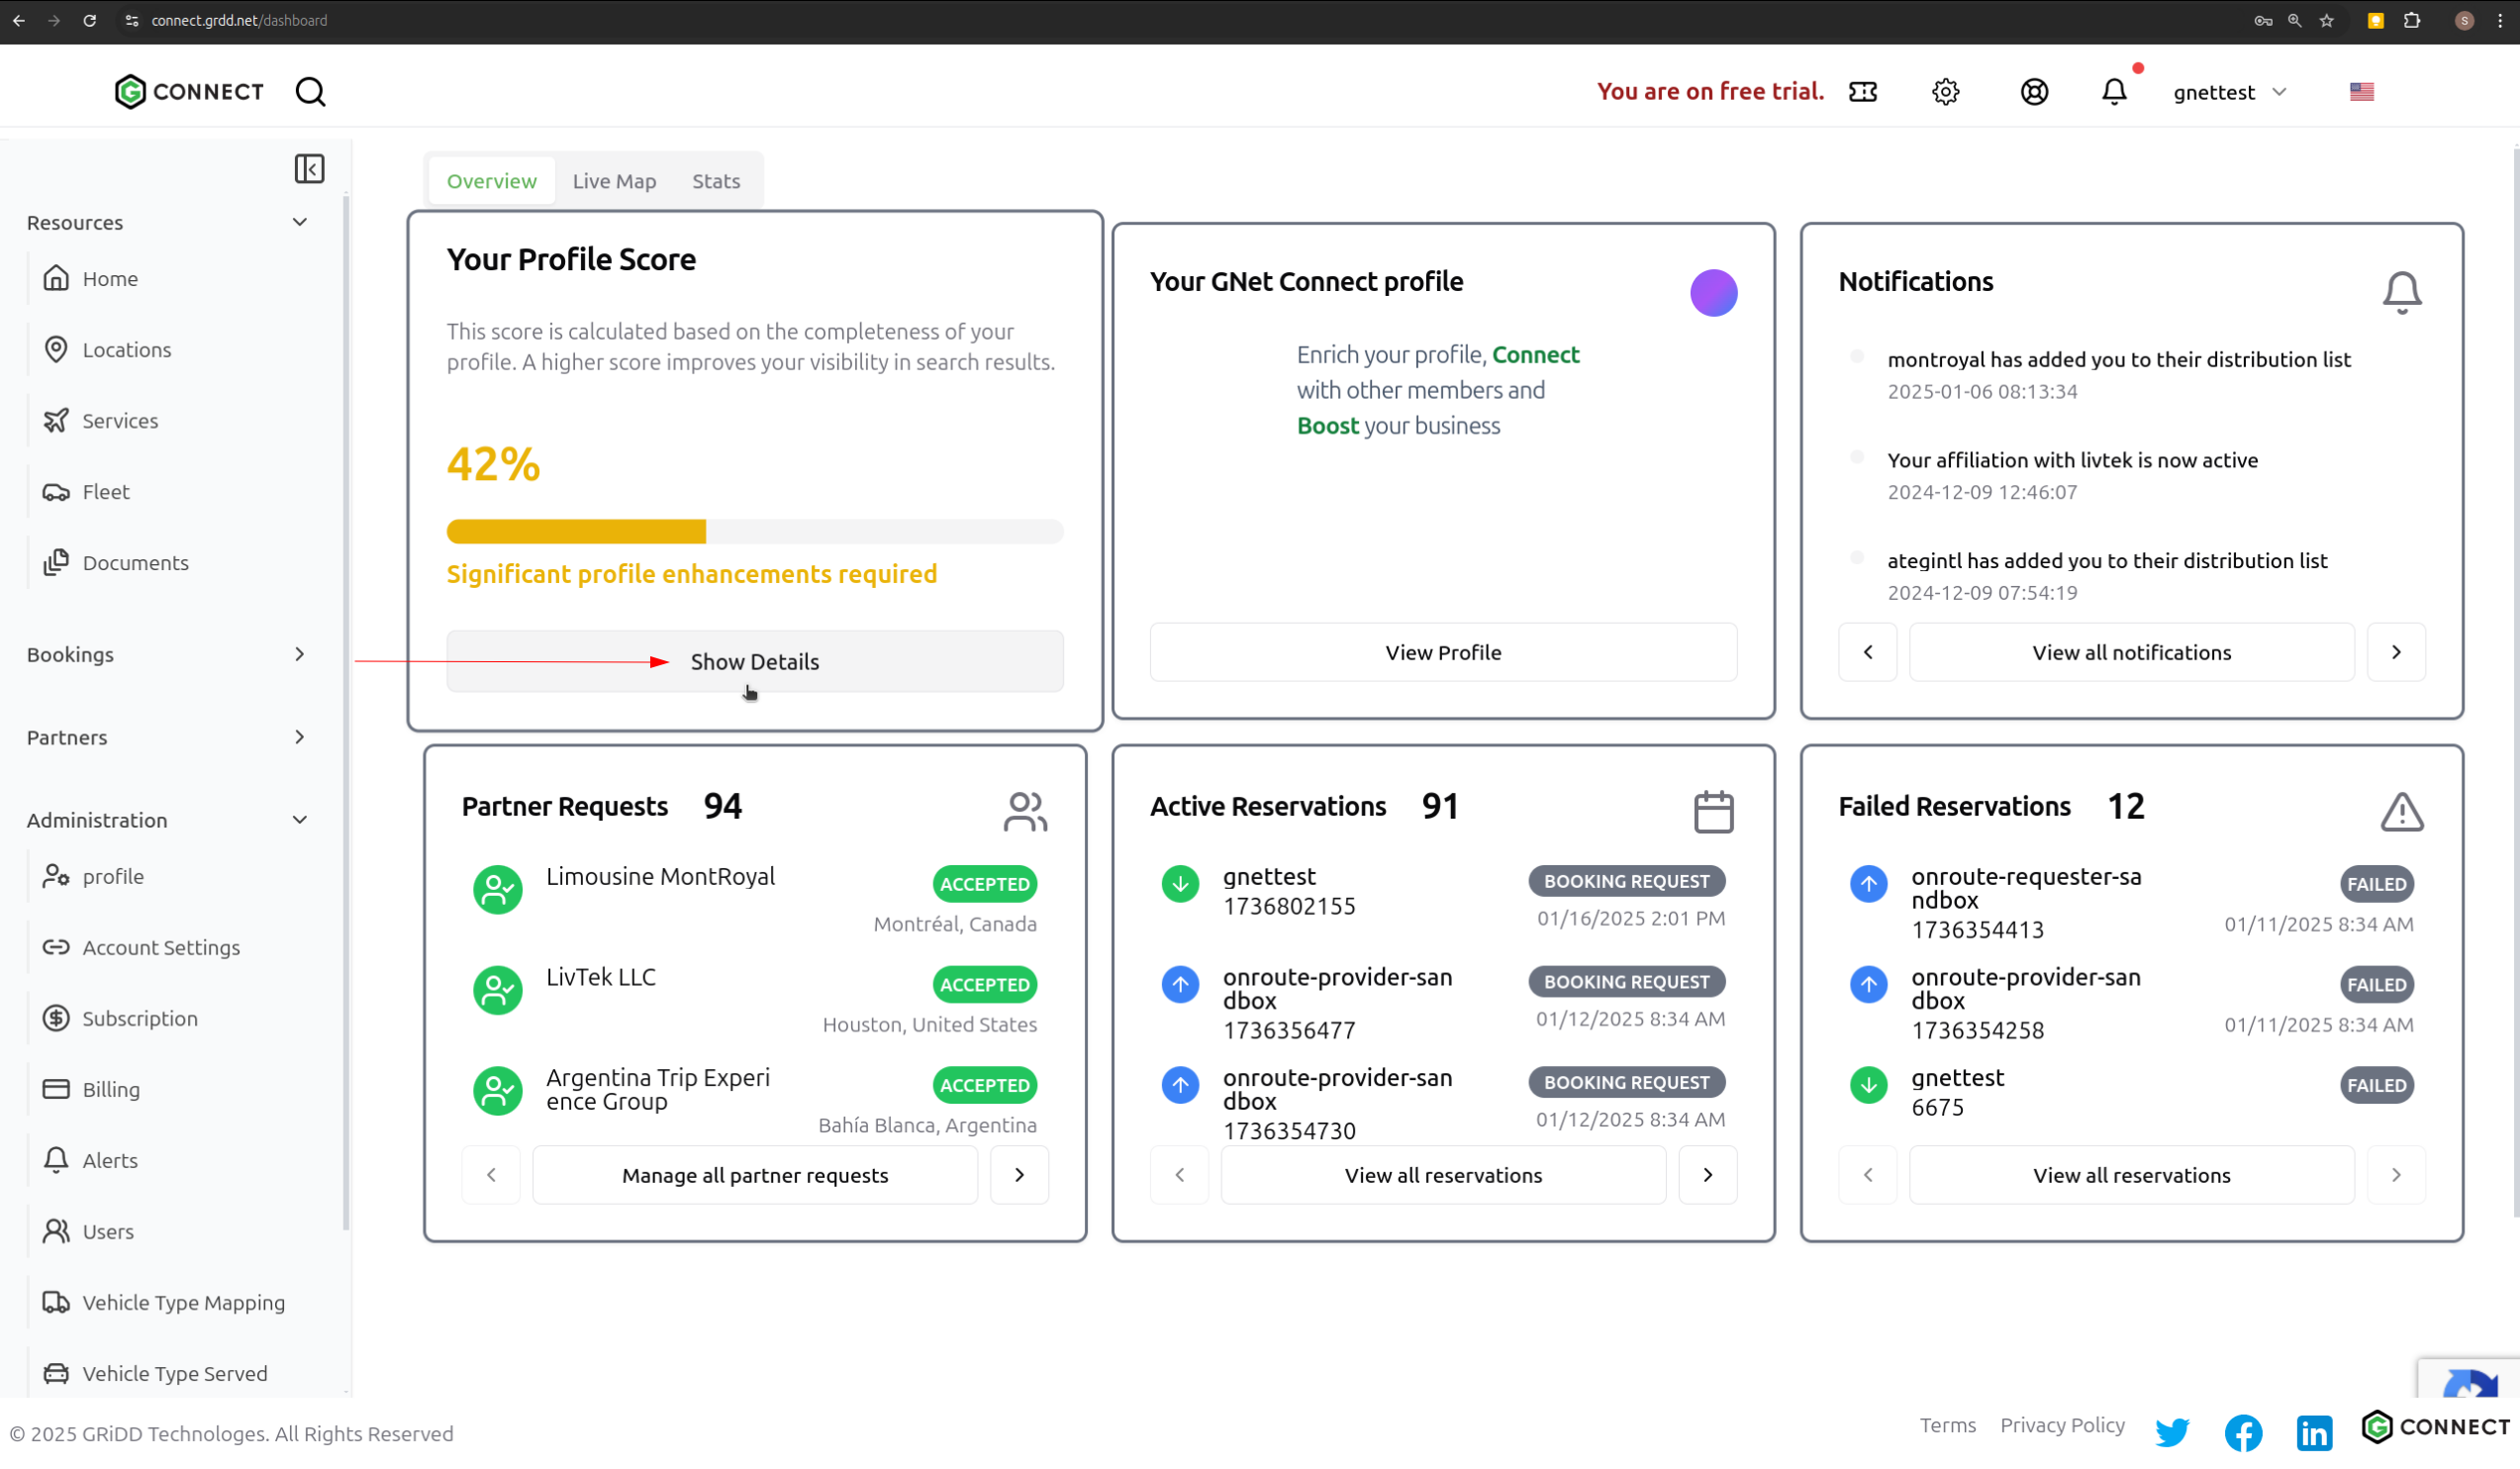Collapse the Administration sidebar section
This screenshot has height=1469, width=2520.
tap(167, 820)
